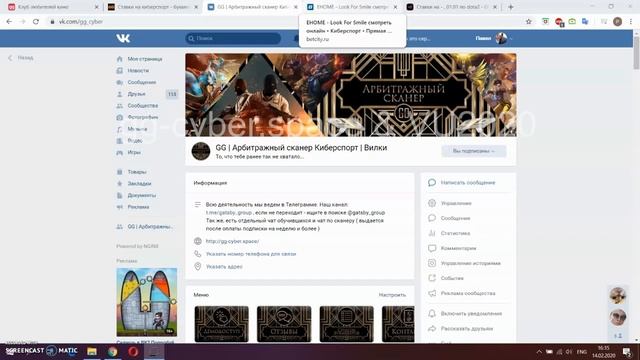Viewport: 640px width, 360px height.
Task: Open the t.me/gatsby_group Telegram link
Action: point(229,213)
